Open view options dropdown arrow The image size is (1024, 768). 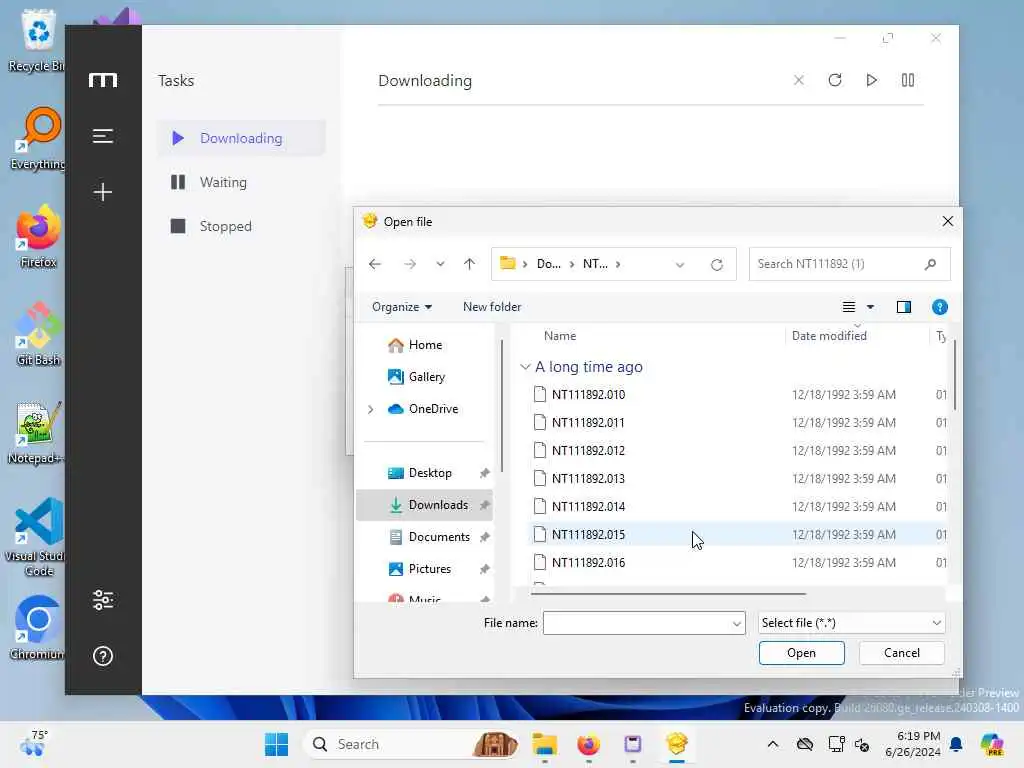[870, 307]
